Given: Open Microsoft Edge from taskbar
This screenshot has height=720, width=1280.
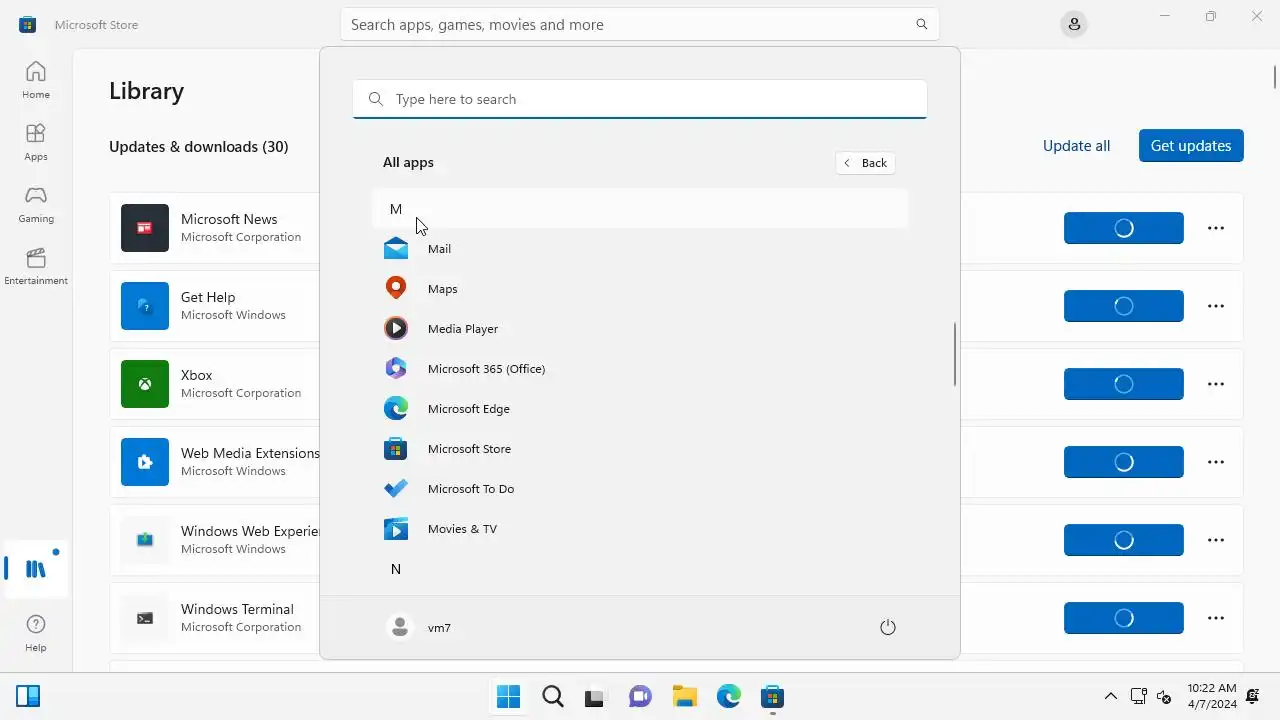Looking at the screenshot, I should point(728,697).
